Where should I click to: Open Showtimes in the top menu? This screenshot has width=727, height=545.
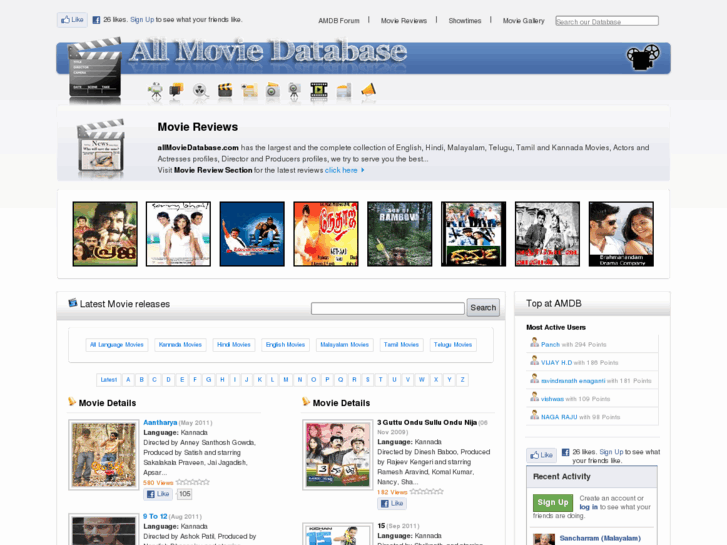465,21
